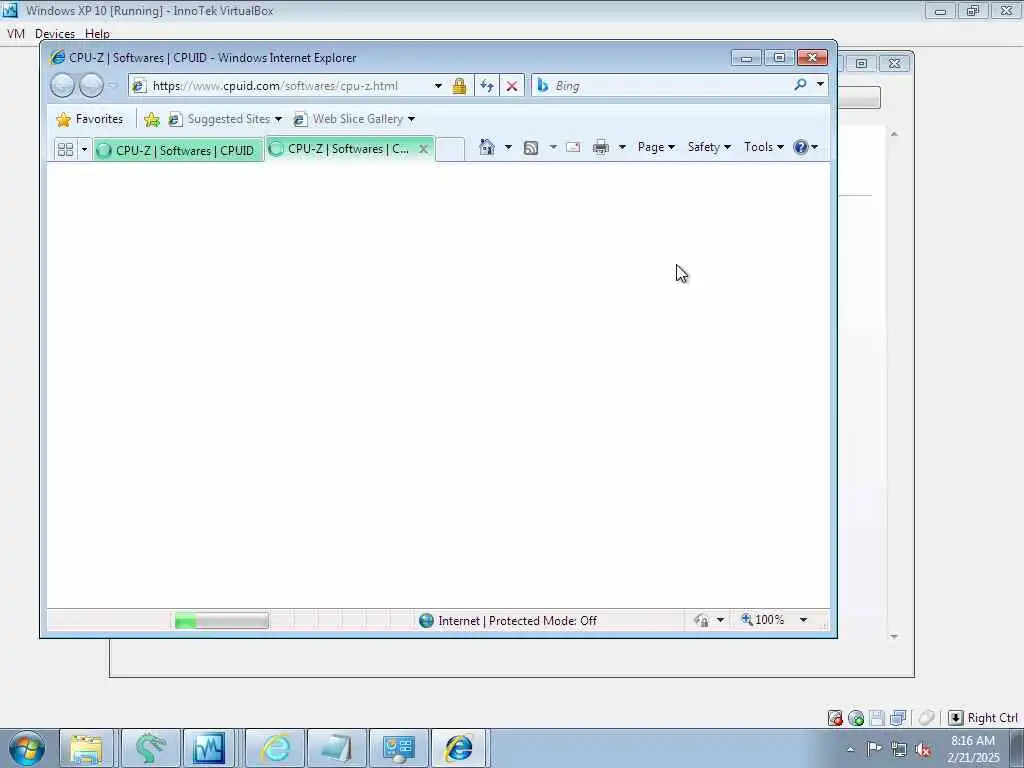Open a new blank tab
This screenshot has width=1024, height=768.
(450, 149)
